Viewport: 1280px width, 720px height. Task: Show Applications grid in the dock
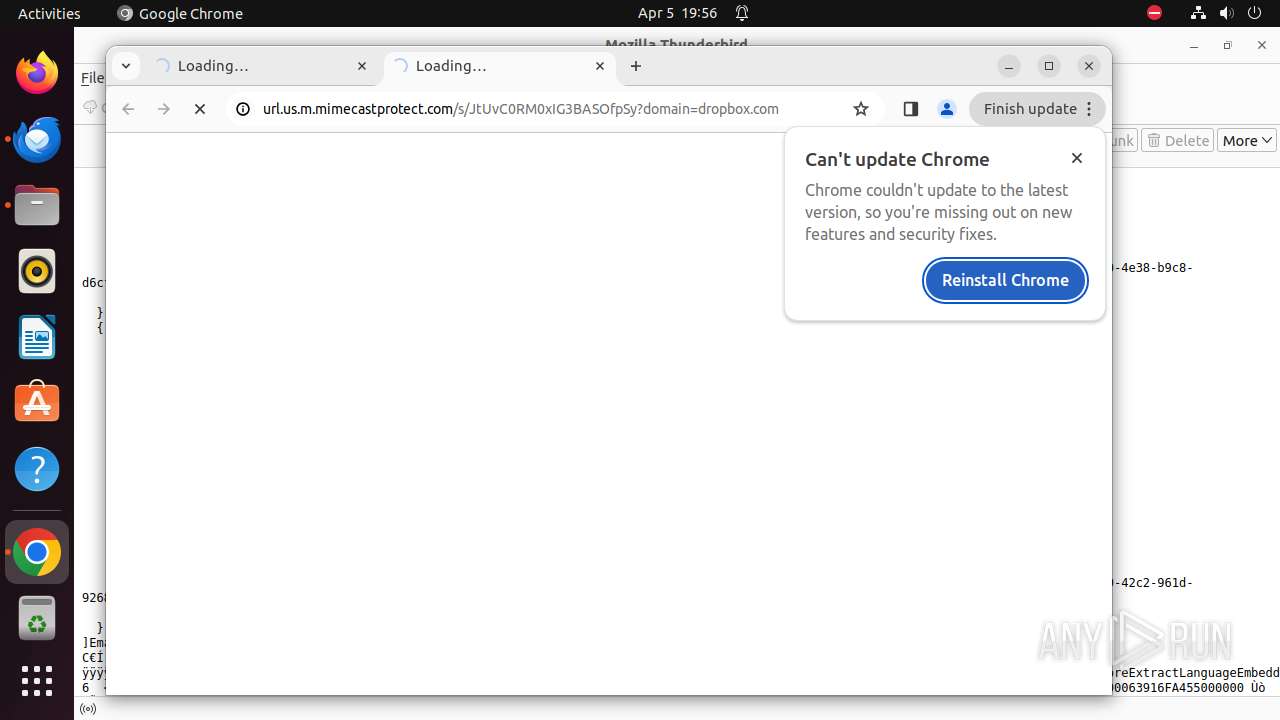37,681
